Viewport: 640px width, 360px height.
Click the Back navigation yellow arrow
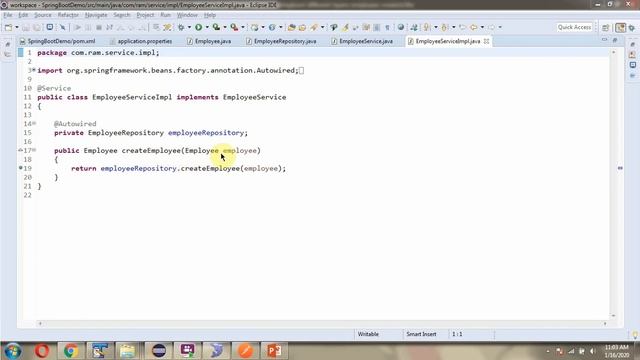473,27
